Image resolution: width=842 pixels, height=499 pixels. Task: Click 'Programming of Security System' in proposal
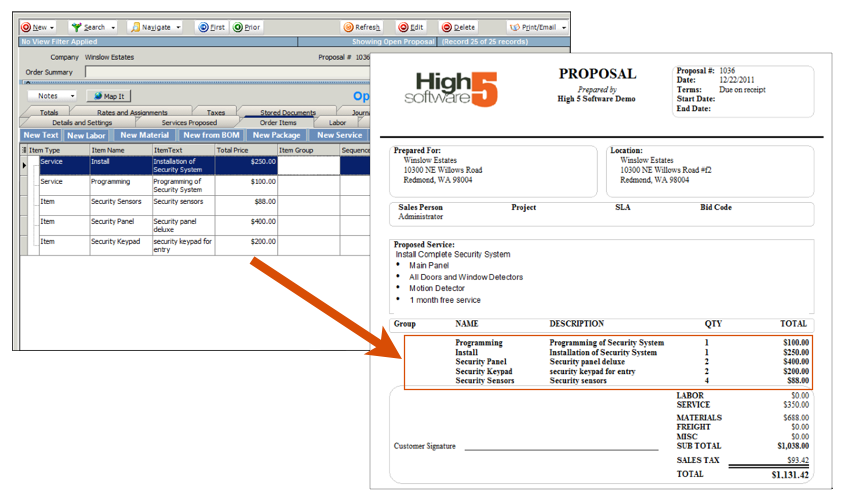[606, 343]
